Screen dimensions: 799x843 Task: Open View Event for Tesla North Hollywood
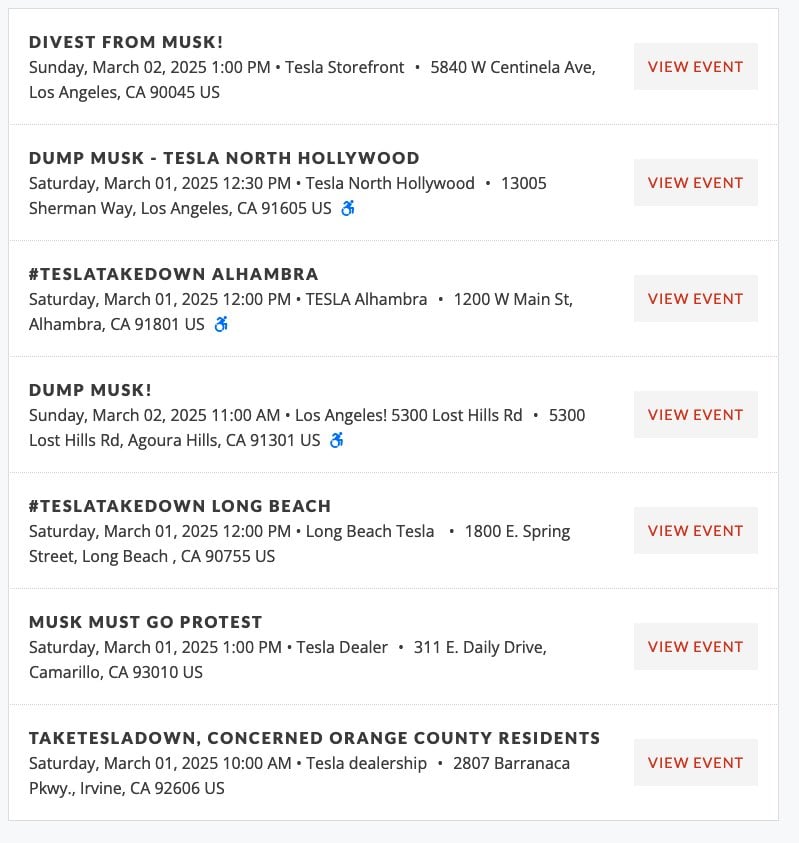coord(695,183)
